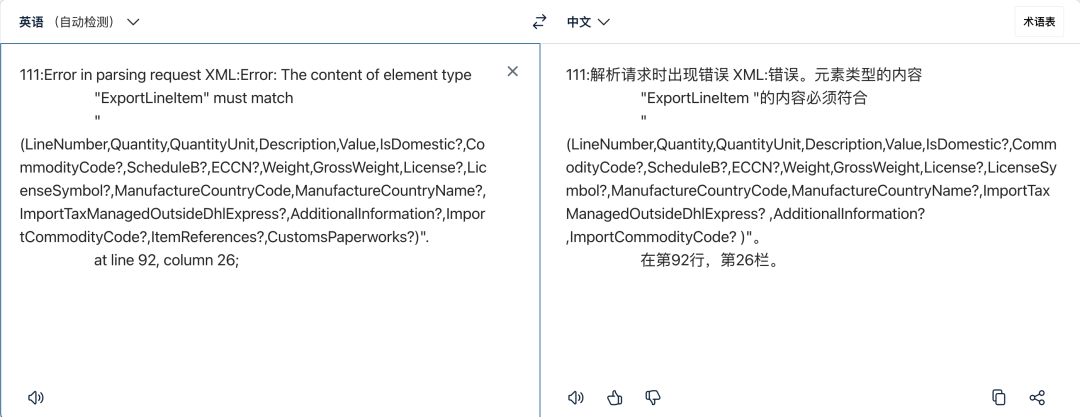Place cursor on "at line 92, column 26;"

(166, 261)
